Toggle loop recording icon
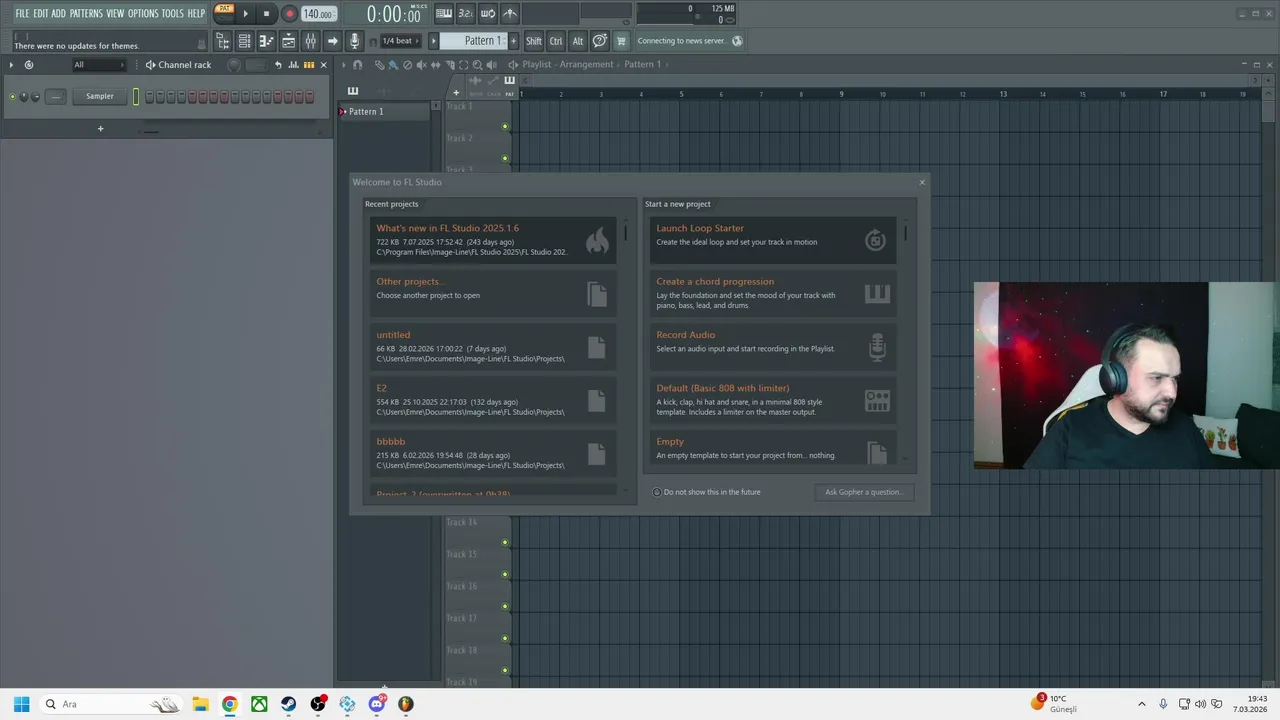Viewport: 1280px width, 720px height. click(x=488, y=13)
